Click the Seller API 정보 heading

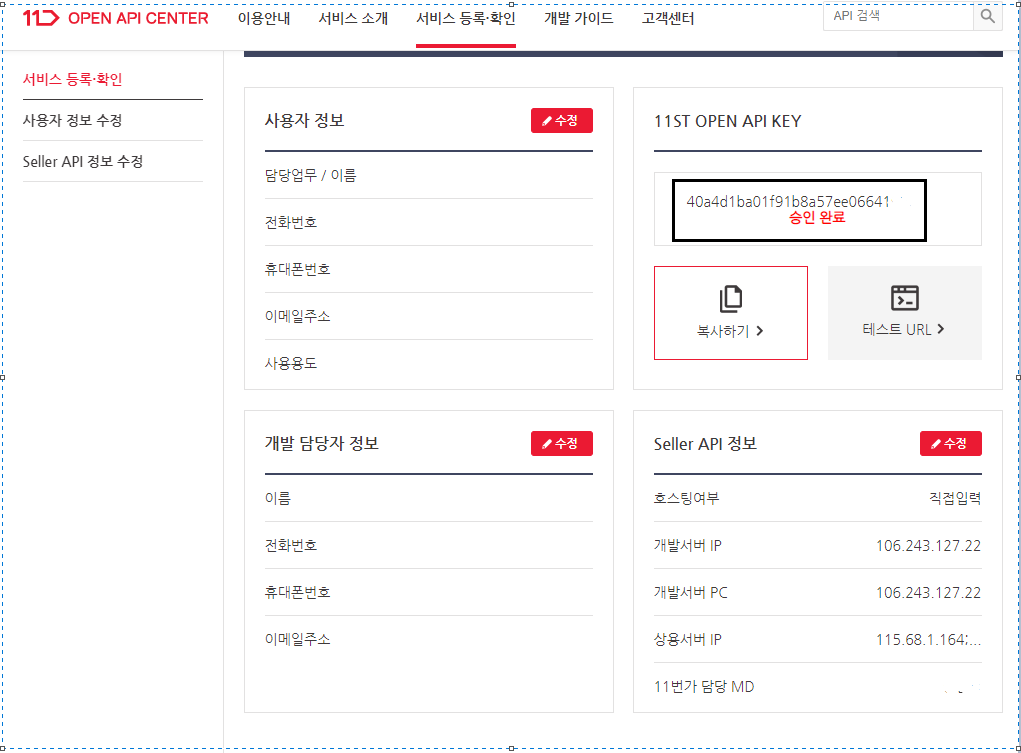705,444
